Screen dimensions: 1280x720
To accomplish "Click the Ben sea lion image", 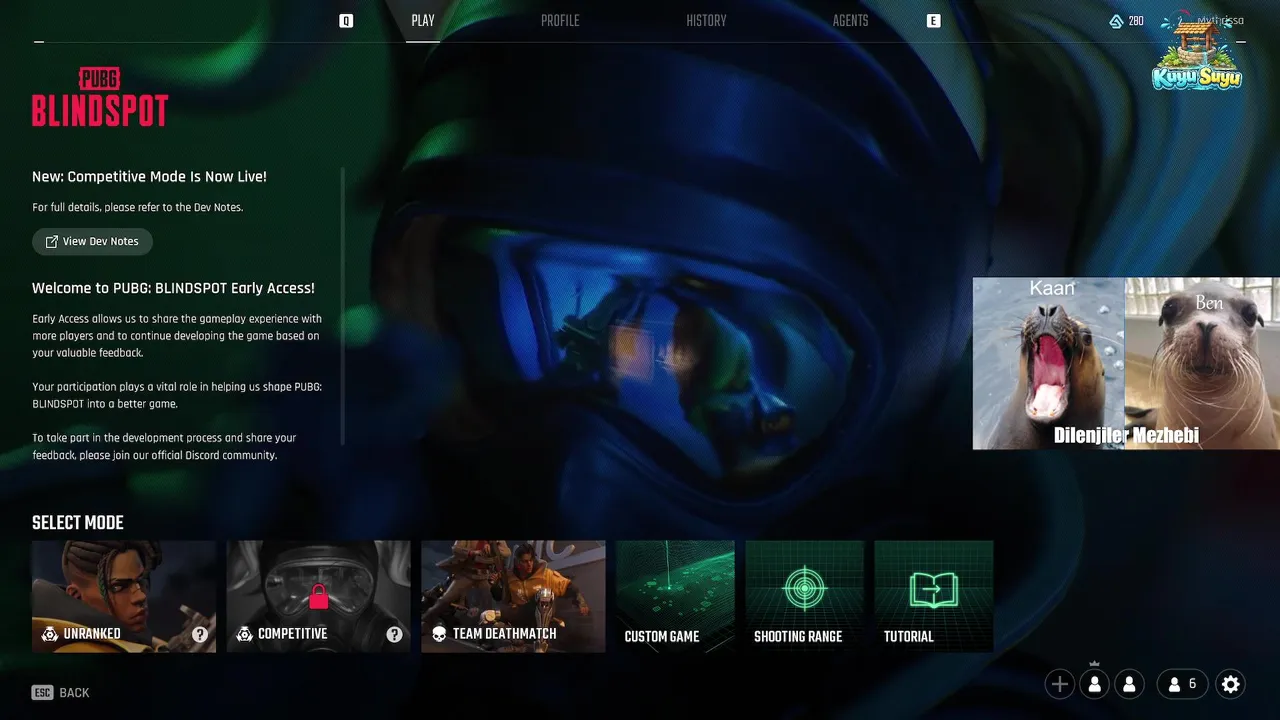I will pyautogui.click(x=1202, y=363).
